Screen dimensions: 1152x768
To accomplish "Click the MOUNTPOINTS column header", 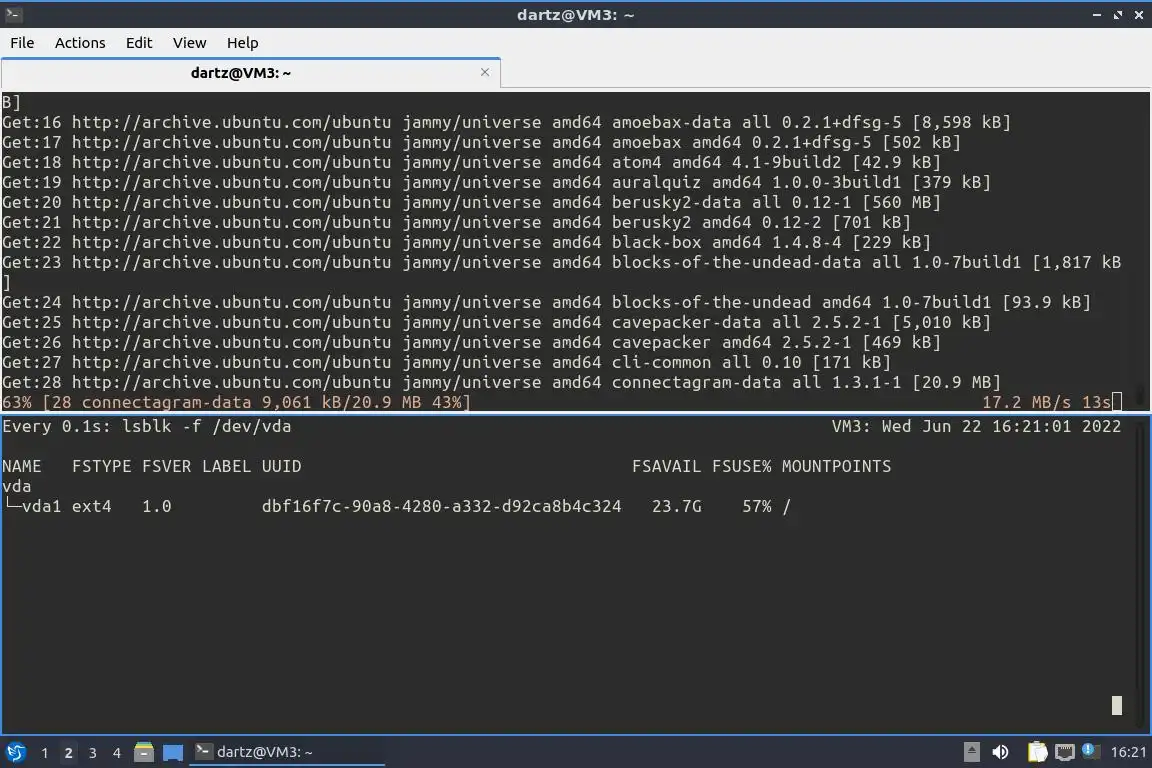I will [x=836, y=466].
